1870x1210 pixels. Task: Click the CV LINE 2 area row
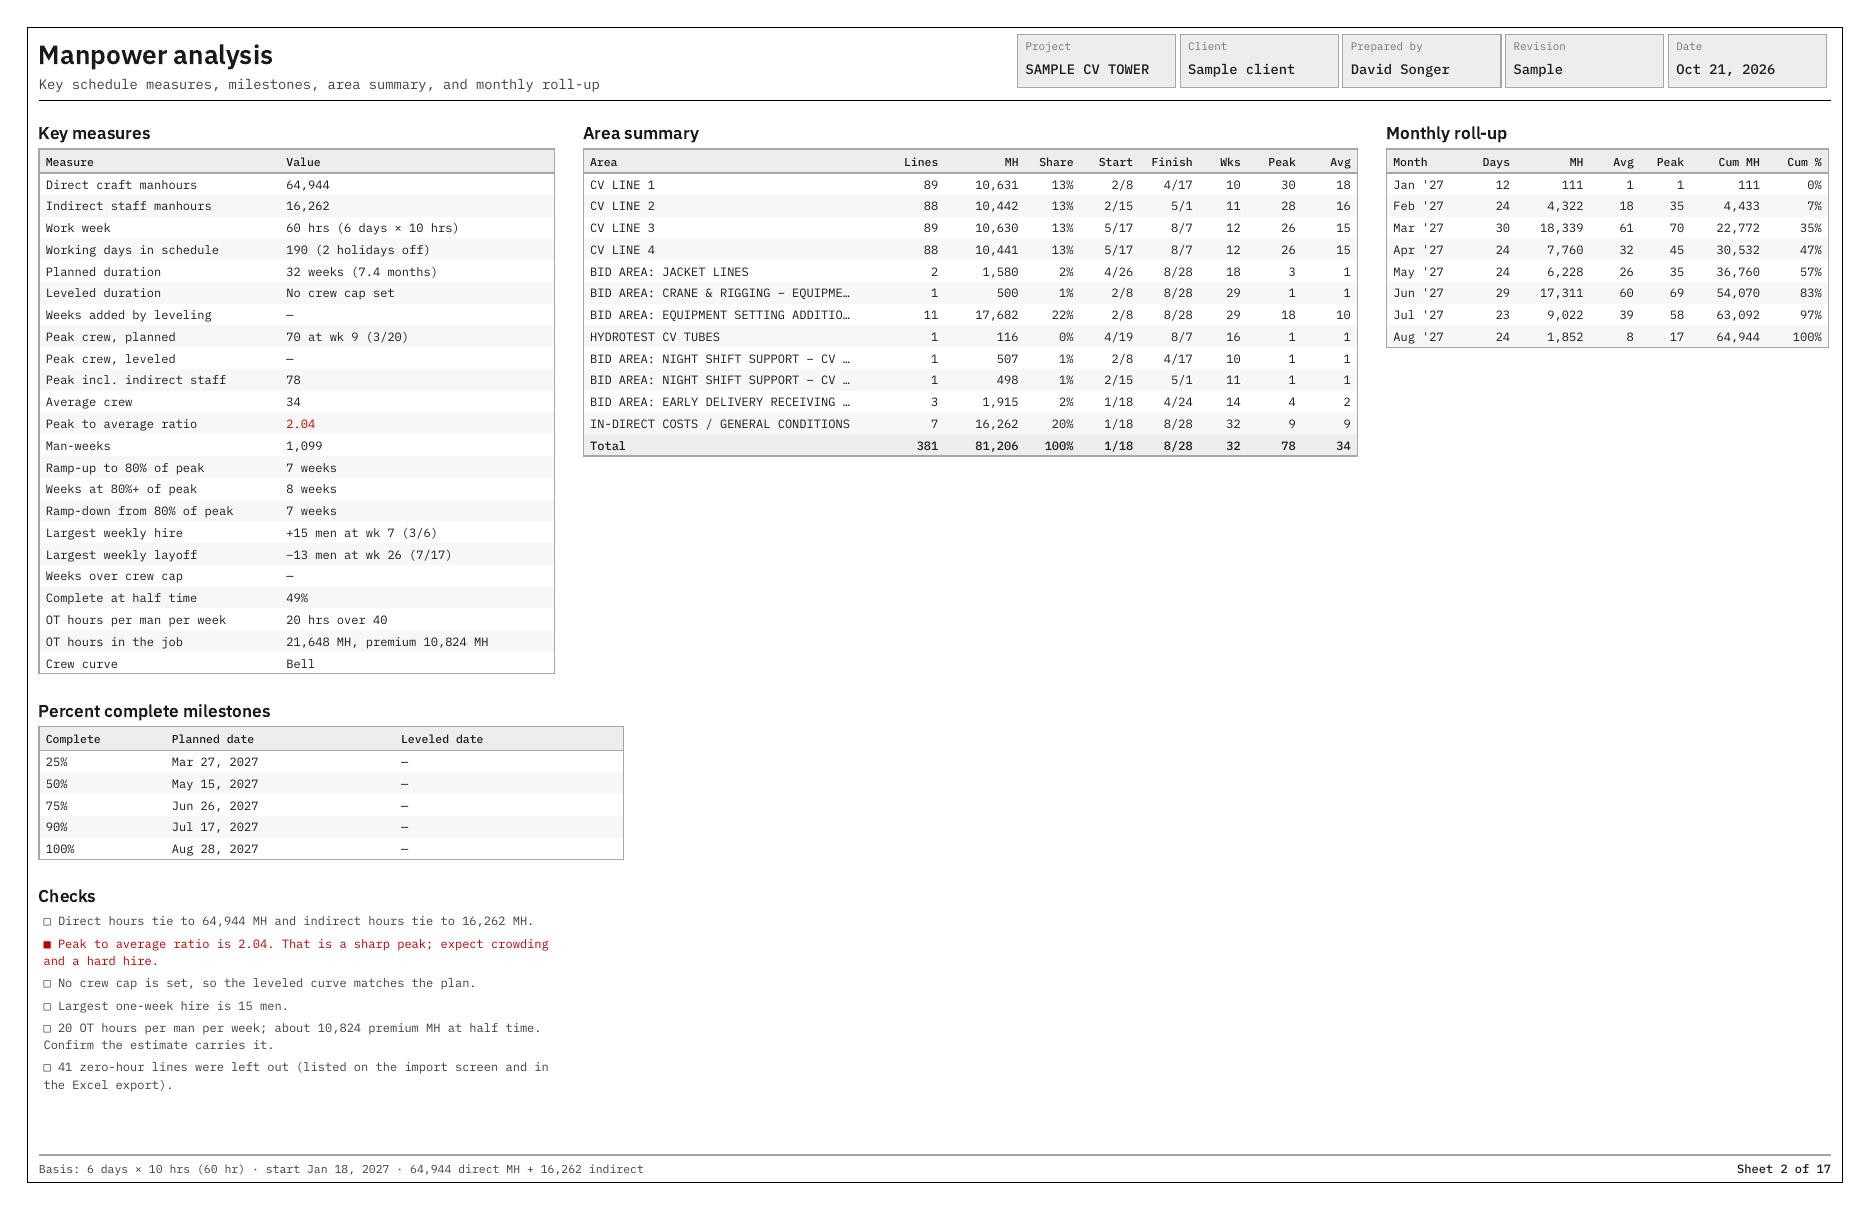pyautogui.click(x=970, y=206)
